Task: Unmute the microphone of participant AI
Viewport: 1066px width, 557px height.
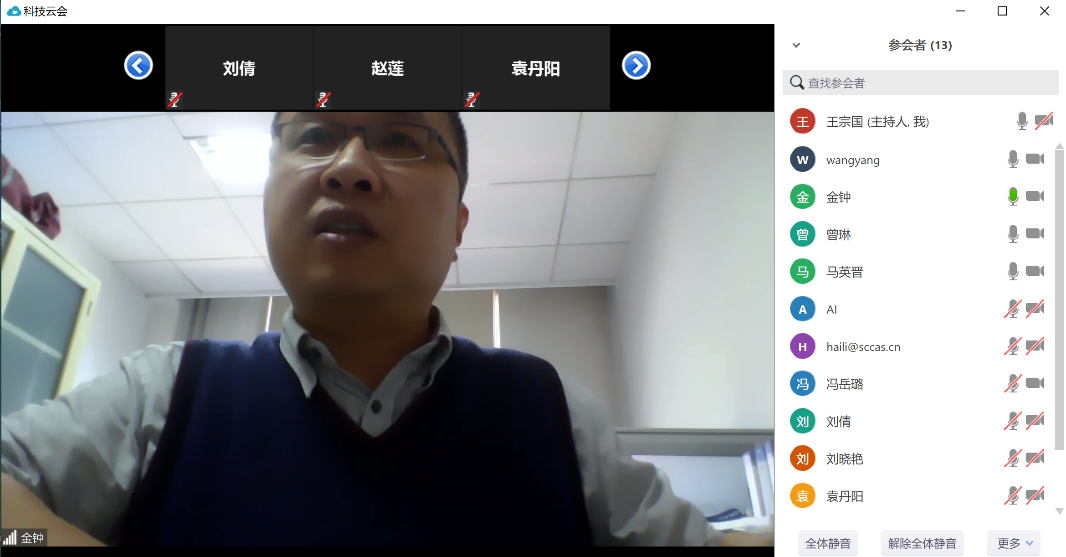Action: pos(1013,309)
